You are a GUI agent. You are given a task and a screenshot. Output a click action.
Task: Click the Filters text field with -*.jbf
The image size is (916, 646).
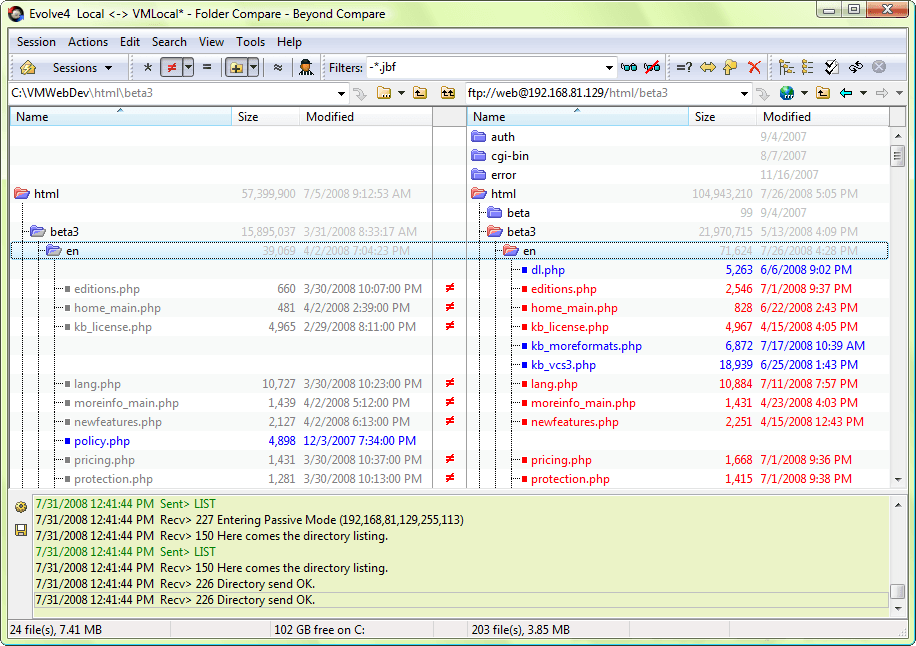pyautogui.click(x=485, y=68)
